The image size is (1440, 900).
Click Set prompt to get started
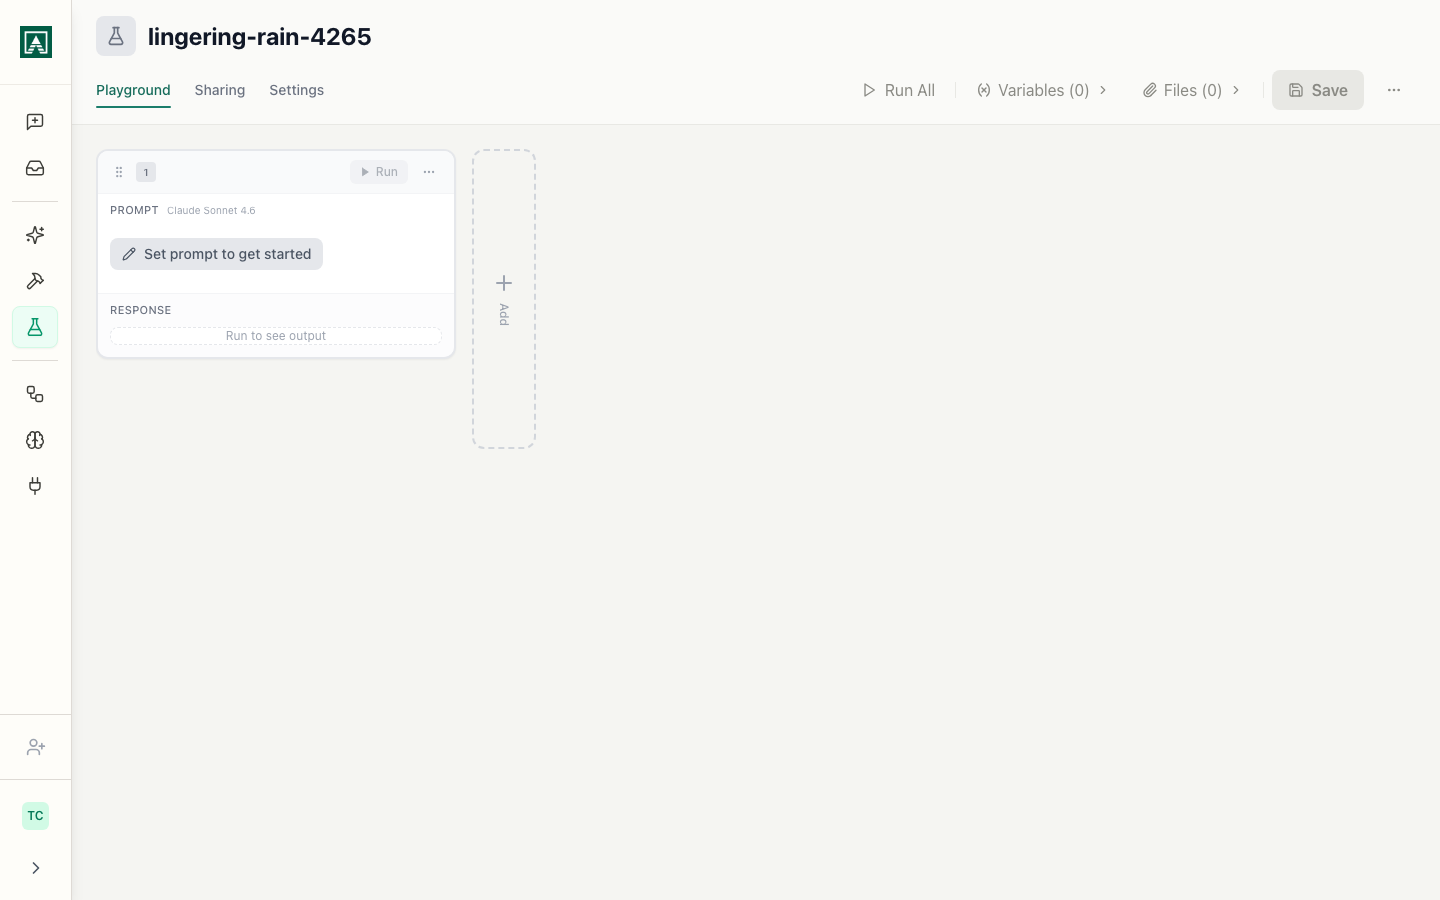[x=216, y=254]
